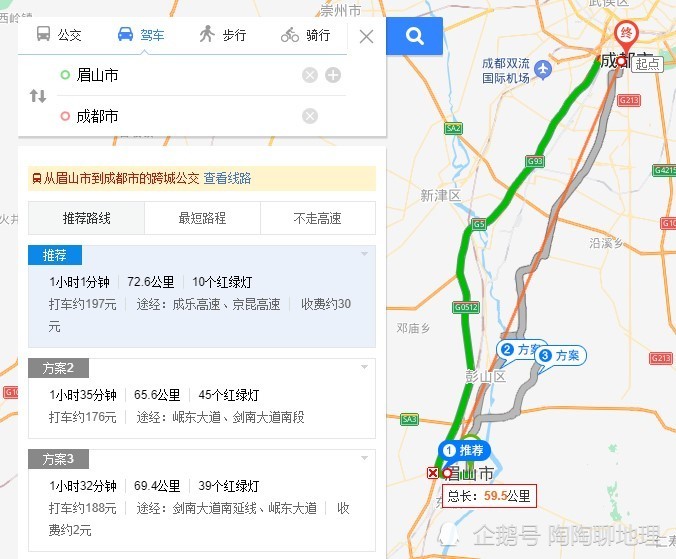Clear the 成都市 destination field

(310, 116)
